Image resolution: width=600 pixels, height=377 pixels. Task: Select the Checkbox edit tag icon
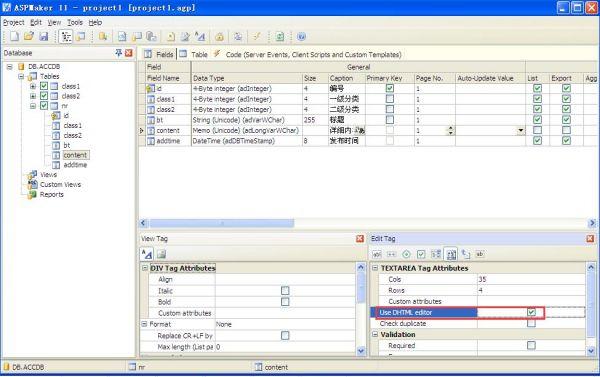pyautogui.click(x=421, y=254)
